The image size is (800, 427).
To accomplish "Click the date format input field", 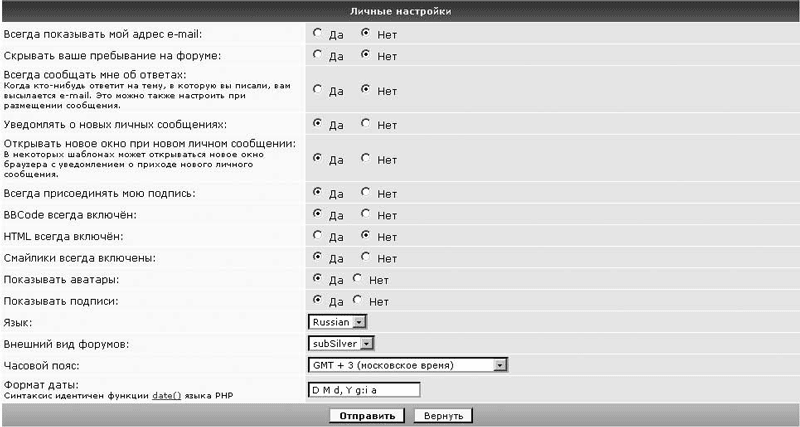I will (x=364, y=390).
